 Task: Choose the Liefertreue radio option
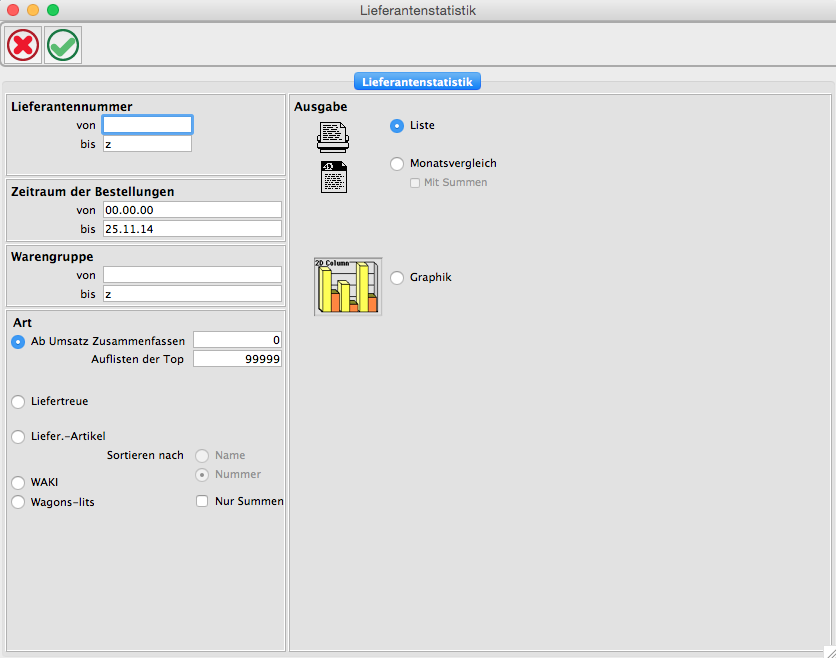point(18,402)
